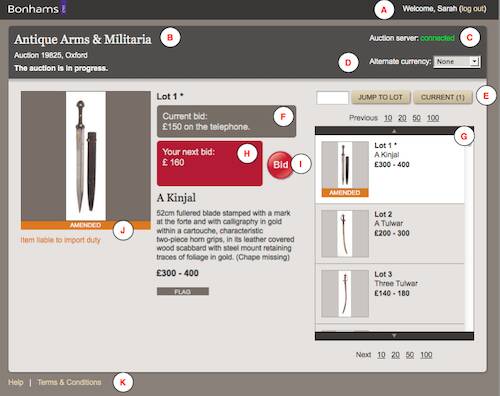The height and width of the screenshot is (396, 500).
Task: Click the log out link
Action: (473, 9)
